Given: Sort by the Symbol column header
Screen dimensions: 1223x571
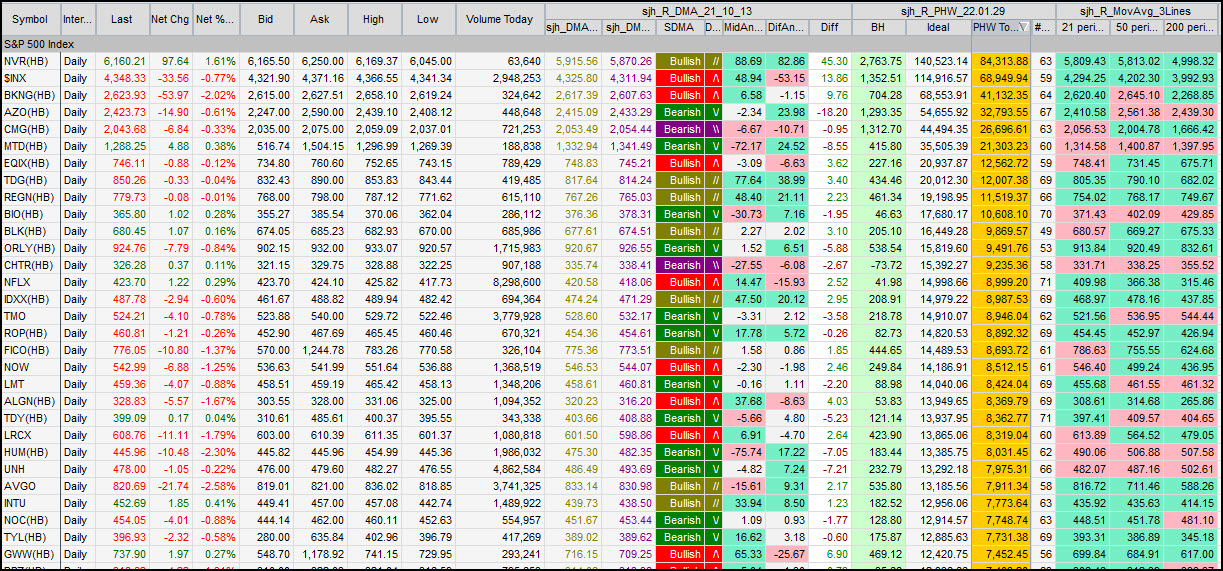Looking at the screenshot, I should tap(29, 19).
